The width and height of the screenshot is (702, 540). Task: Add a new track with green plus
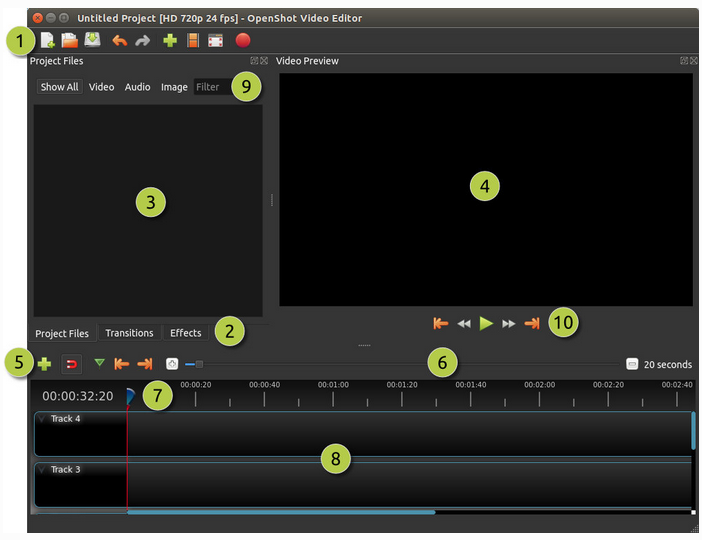[x=44, y=364]
